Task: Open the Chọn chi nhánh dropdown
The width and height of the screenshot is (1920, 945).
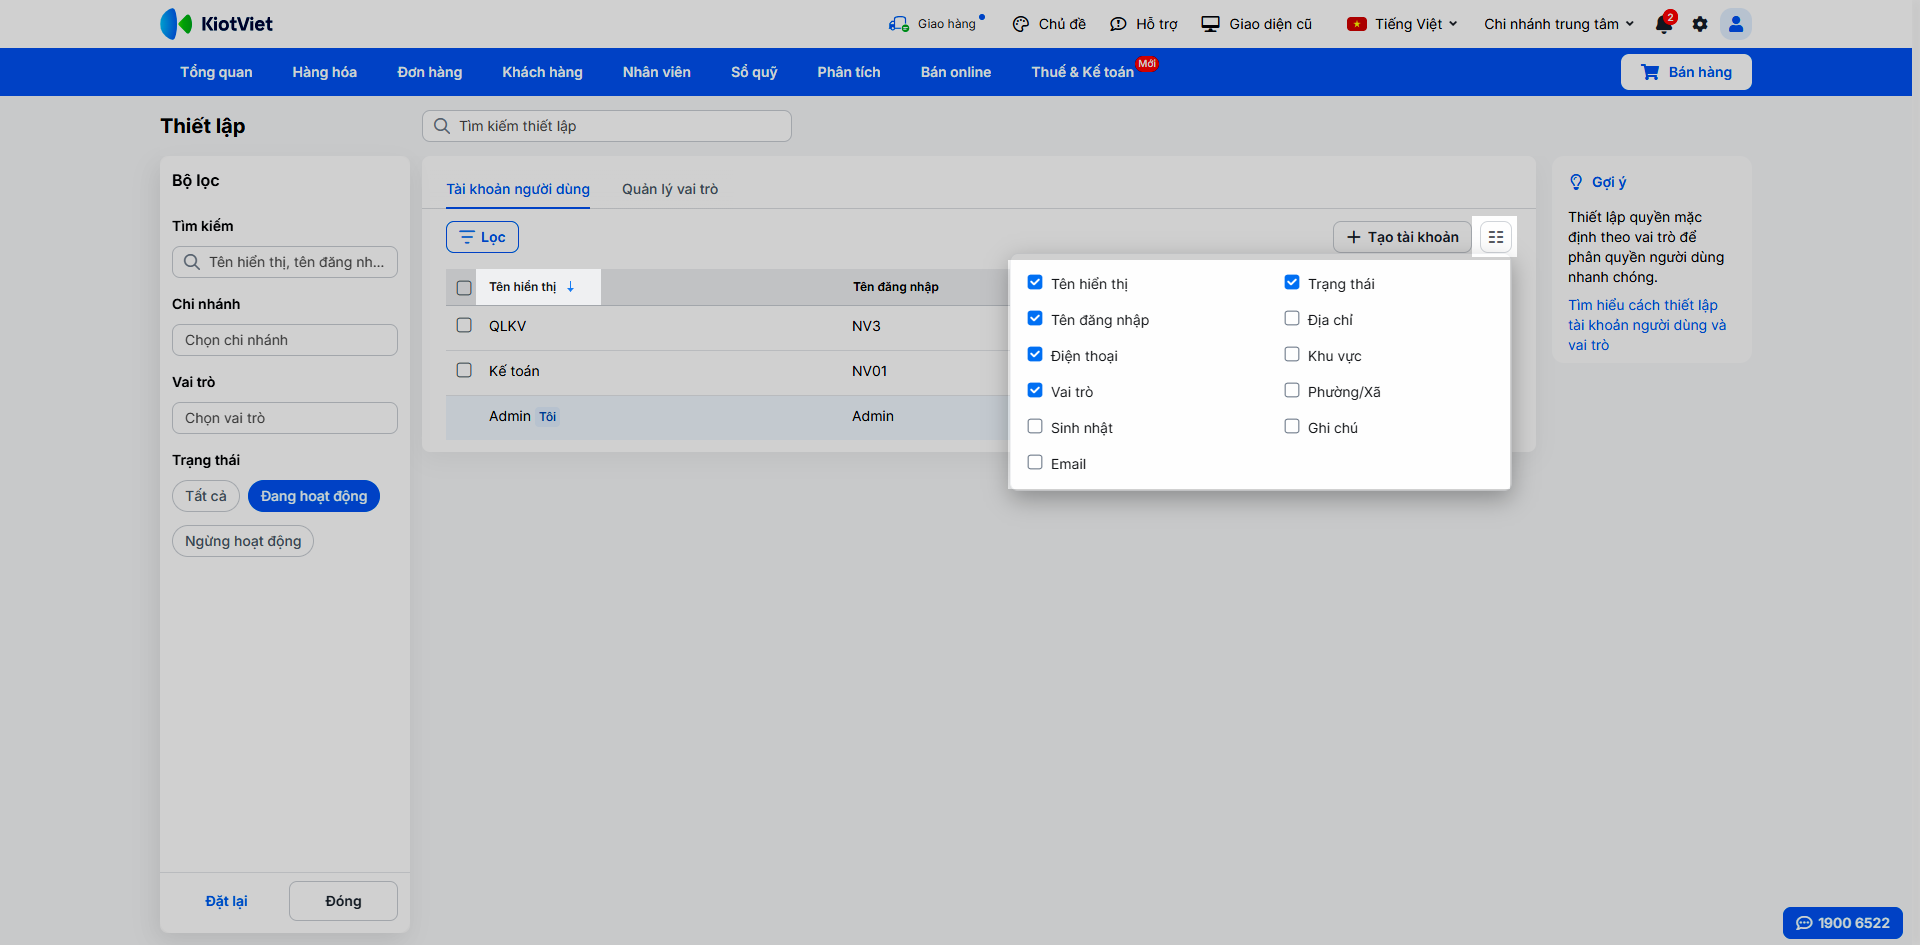Action: pyautogui.click(x=285, y=340)
